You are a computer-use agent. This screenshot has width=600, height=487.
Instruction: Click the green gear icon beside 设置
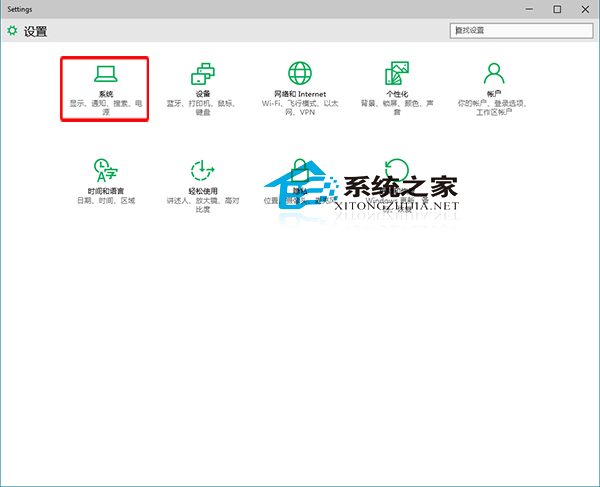coord(12,31)
